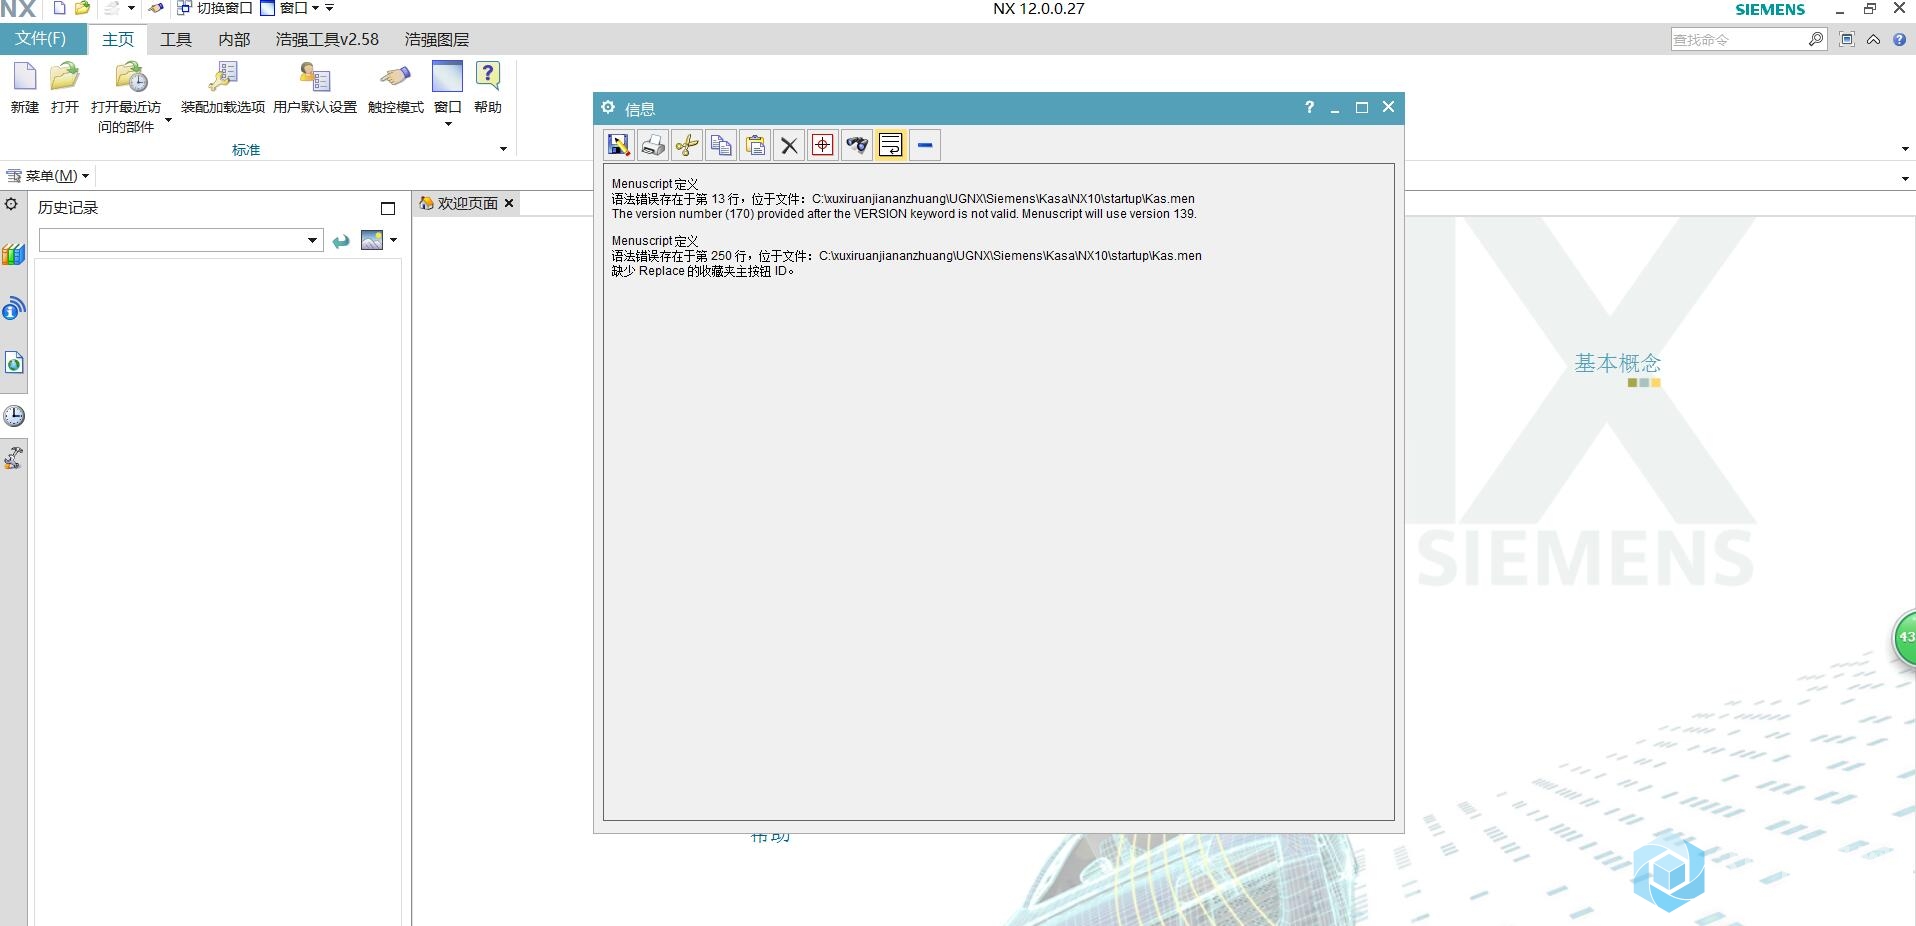Viewport: 1916px width, 926px height.
Task: Open the 历史记录 filter combo box
Action: click(x=181, y=240)
